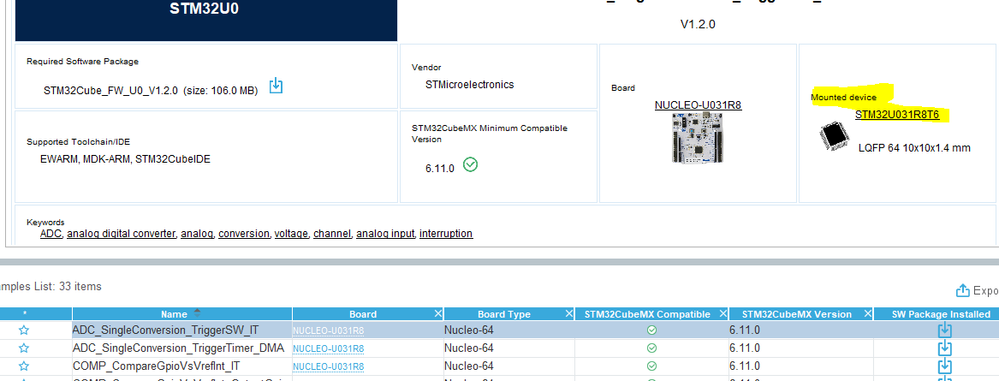The image size is (999, 381).
Task: Favorite the COMP_CompareGpioVsVrefInt_IT example
Action: [x=24, y=366]
